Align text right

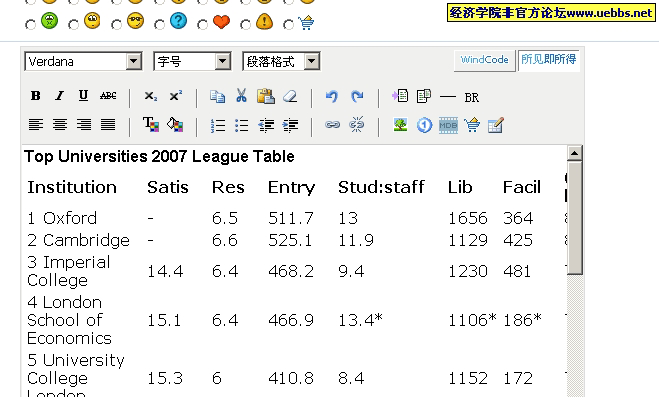pyautogui.click(x=84, y=125)
